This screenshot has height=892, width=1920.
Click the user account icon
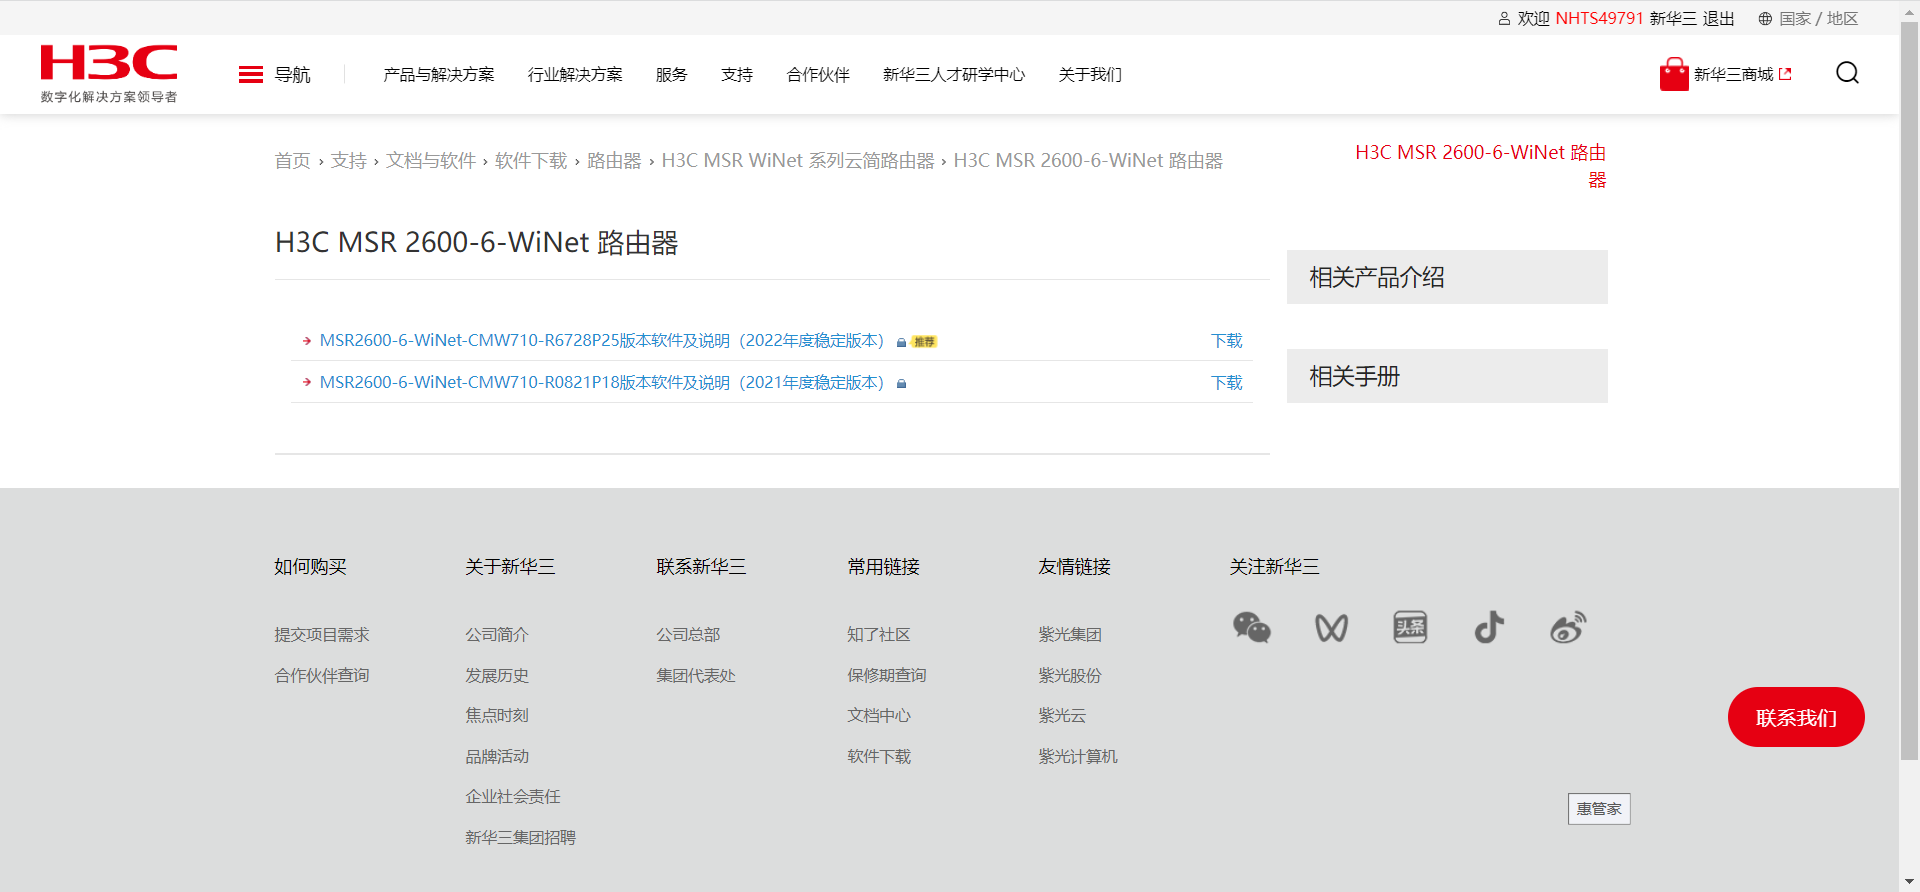1504,19
